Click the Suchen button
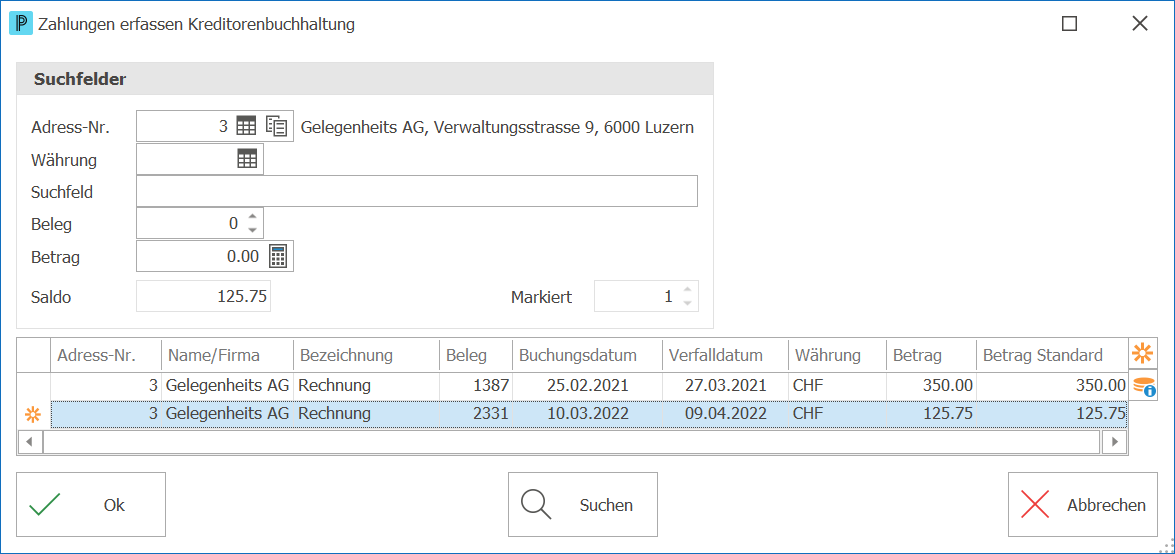The image size is (1175, 554). point(583,505)
